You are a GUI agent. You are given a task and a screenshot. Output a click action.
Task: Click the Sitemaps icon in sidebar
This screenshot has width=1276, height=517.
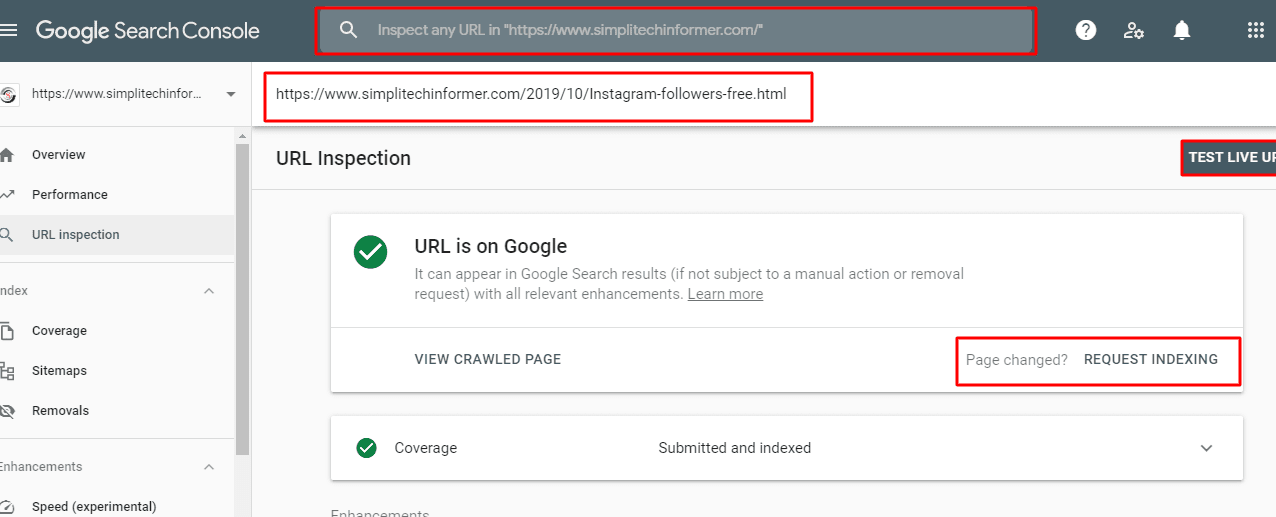[x=7, y=371]
